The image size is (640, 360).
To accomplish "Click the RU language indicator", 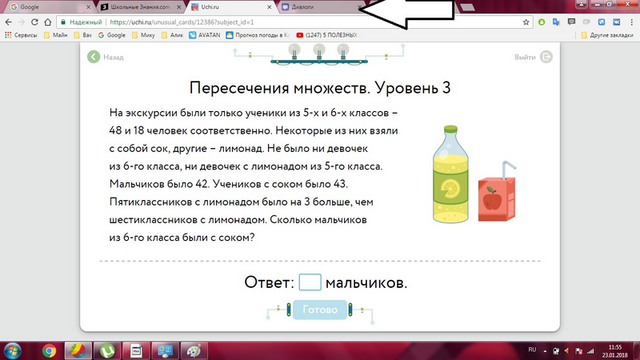I will tap(532, 350).
